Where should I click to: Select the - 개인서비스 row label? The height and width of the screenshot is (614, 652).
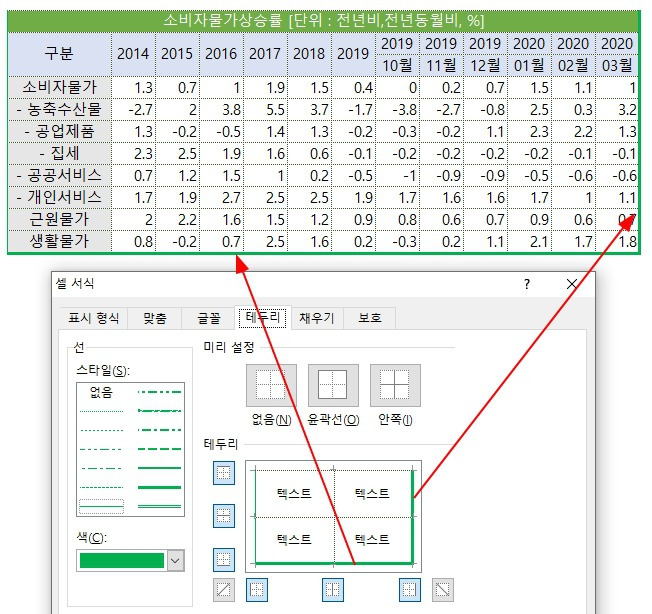coord(59,197)
